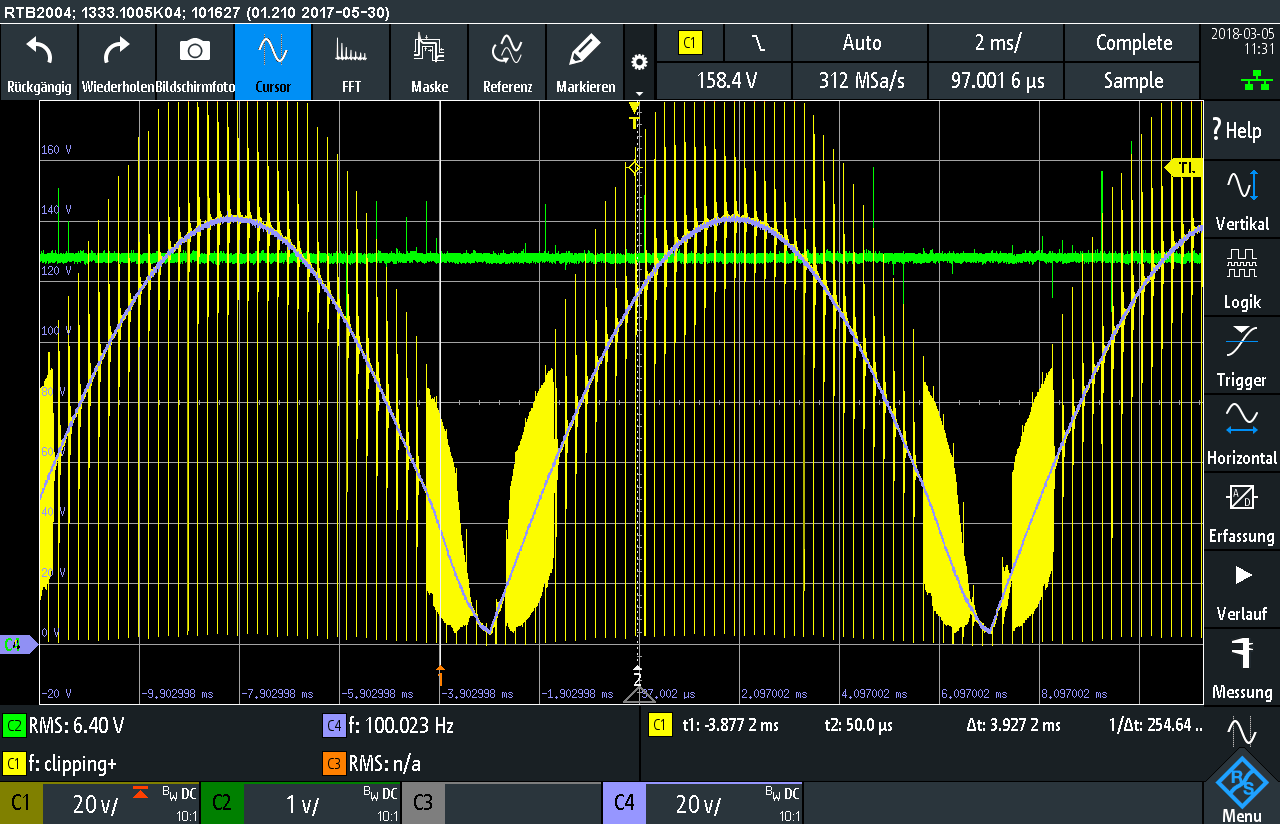Click the C4 ground level marker
This screenshot has height=824, width=1280.
(x=18, y=645)
